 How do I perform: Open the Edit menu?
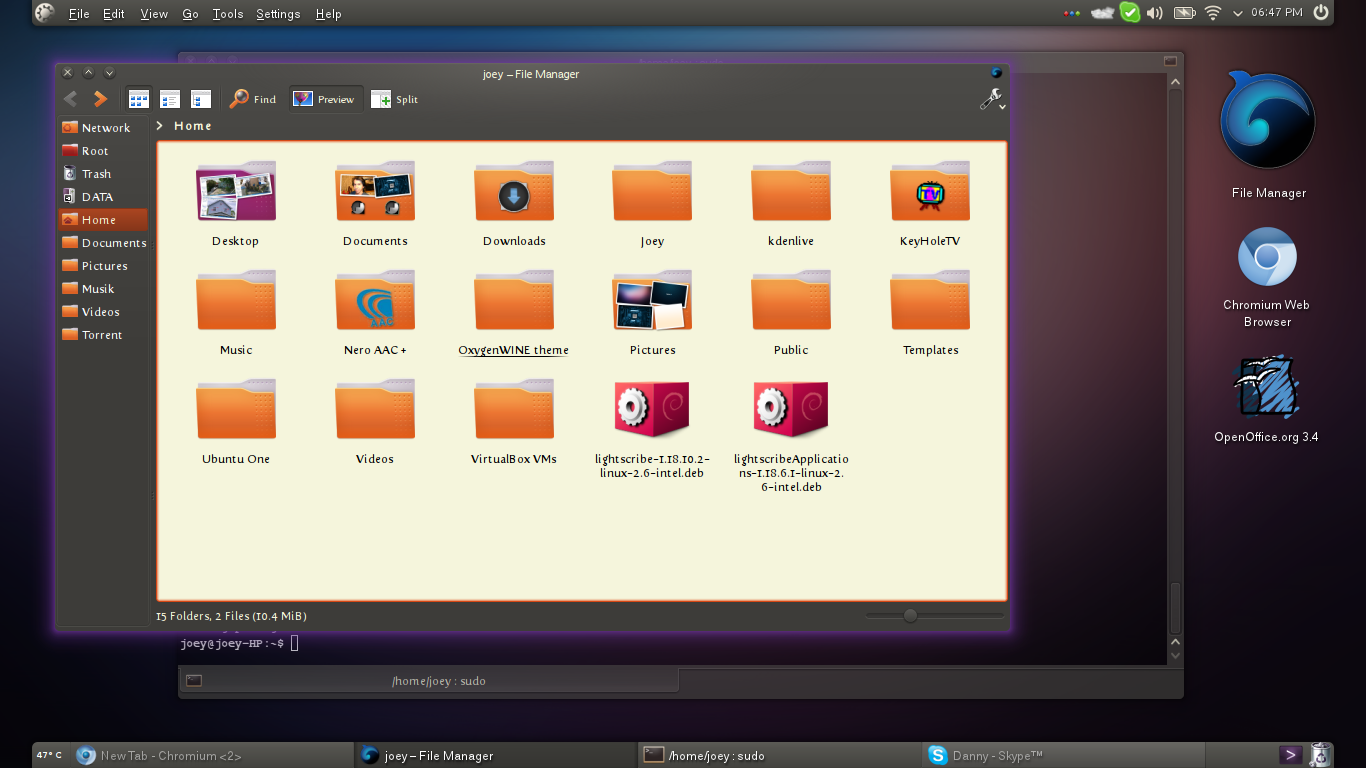click(114, 14)
